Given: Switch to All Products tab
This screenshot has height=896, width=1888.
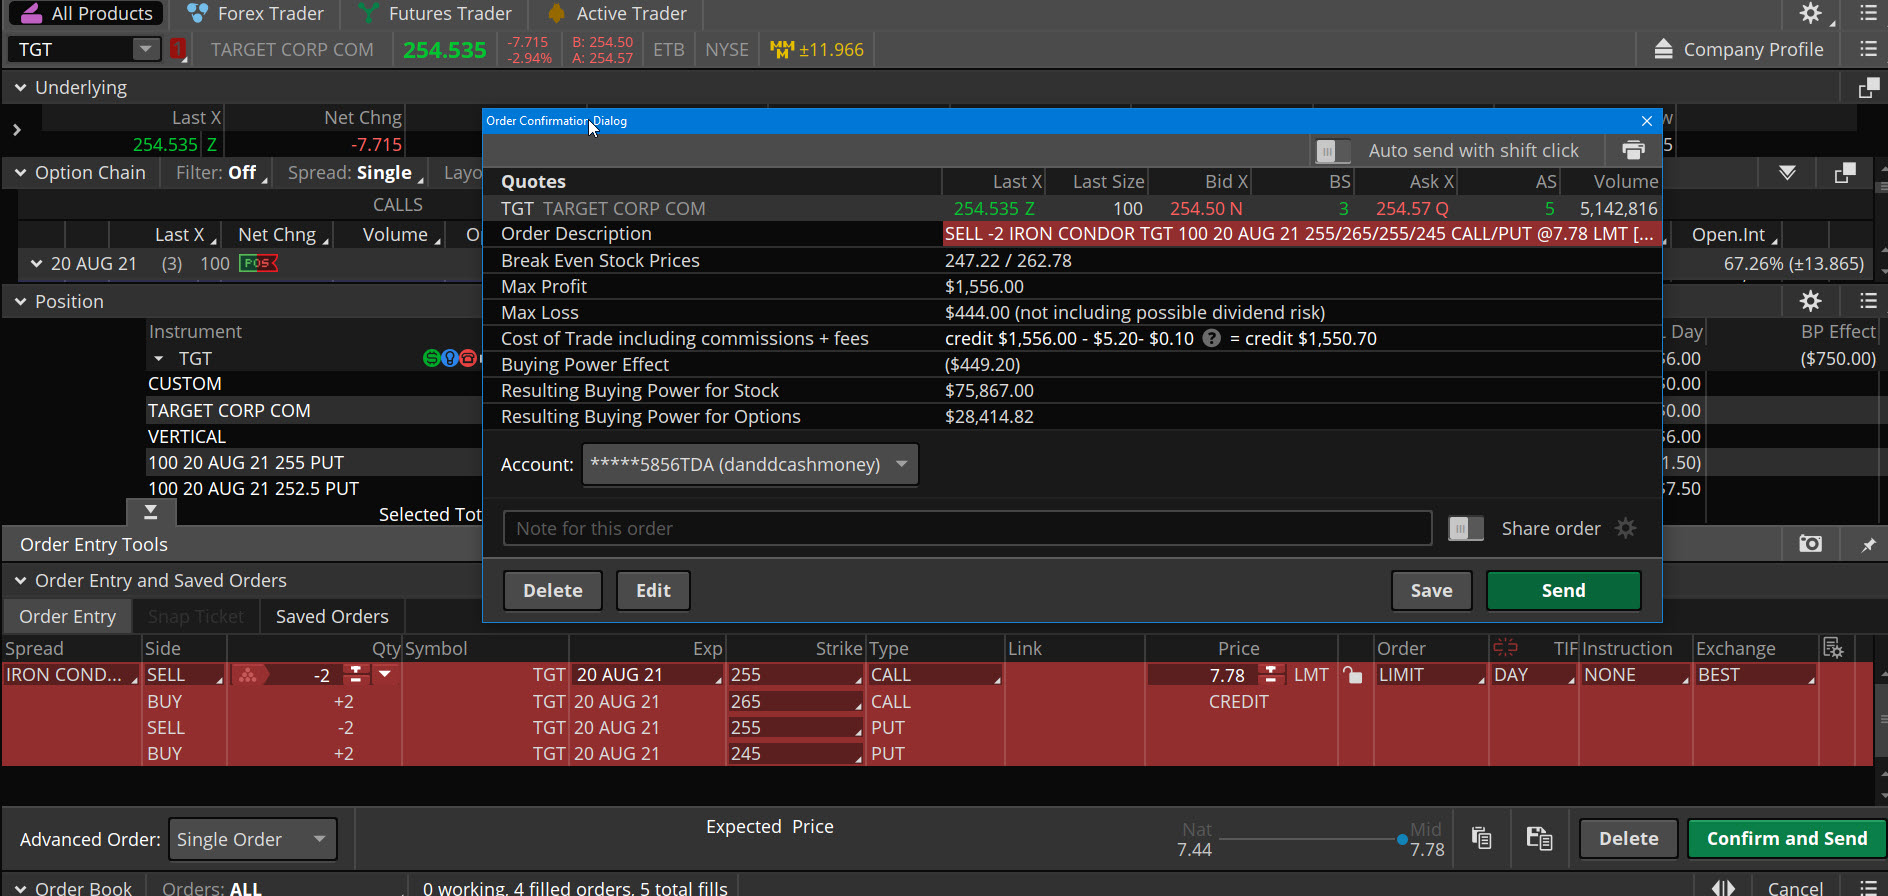Looking at the screenshot, I should 86,13.
